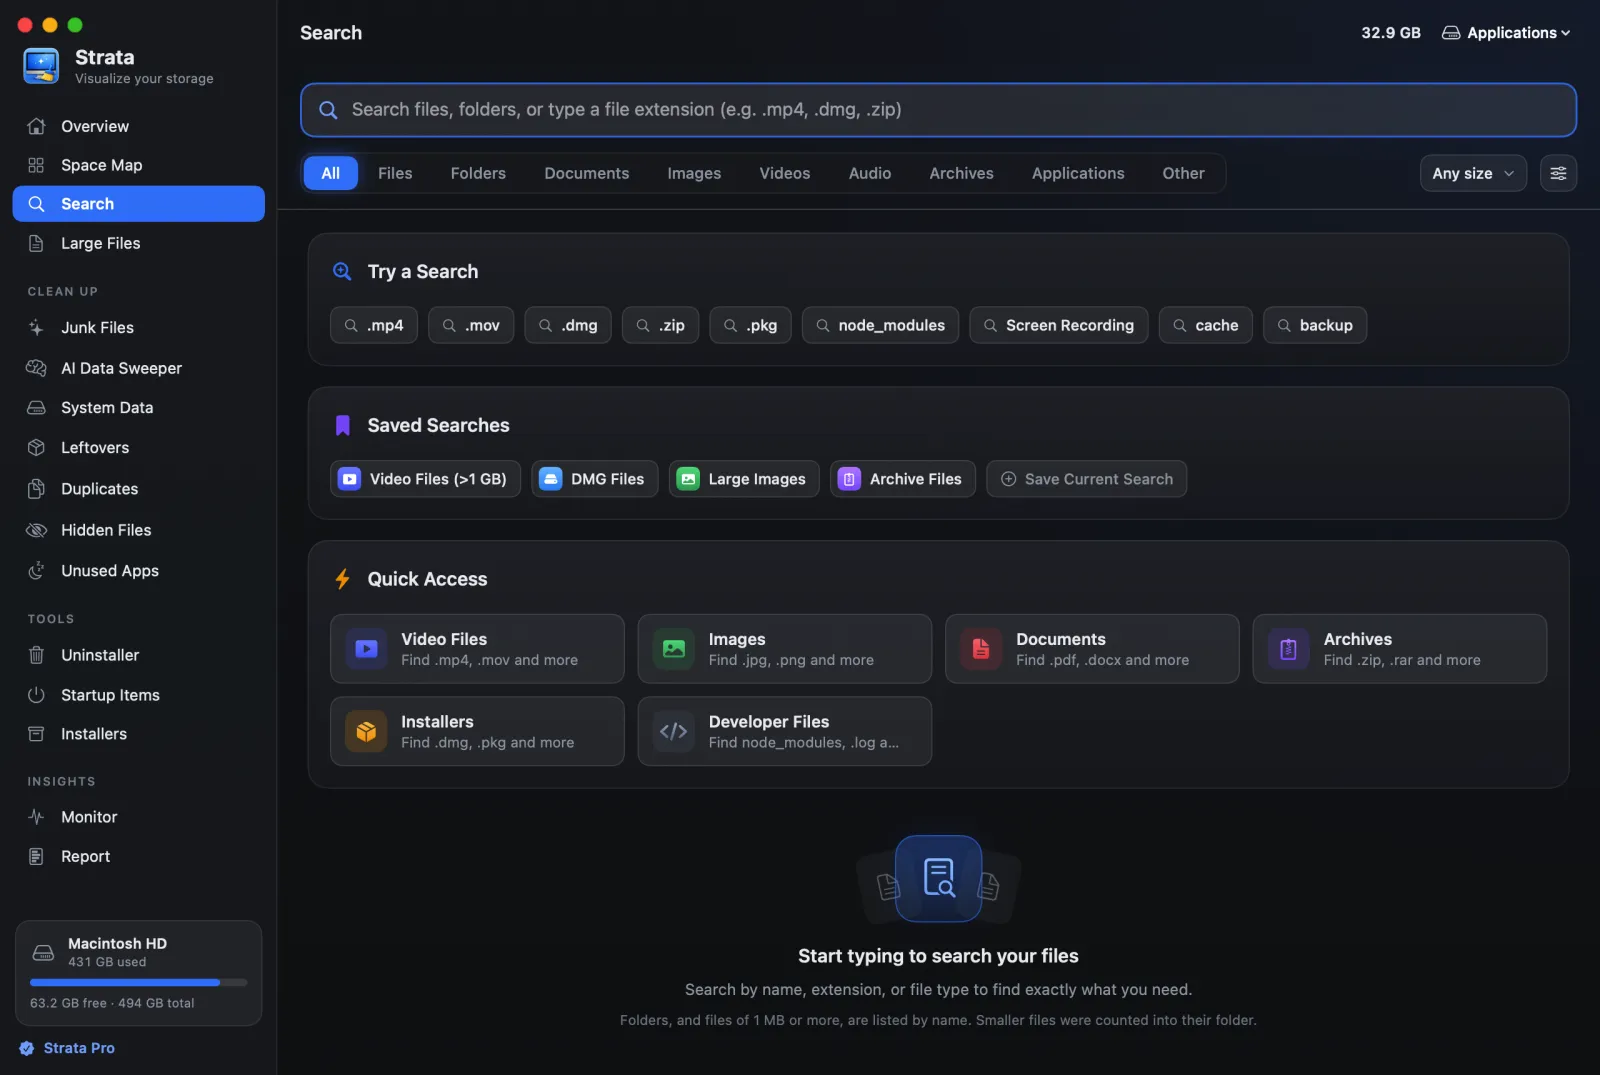Click the Duplicates icon in sidebar
Viewport: 1600px width, 1075px height.
coord(36,489)
